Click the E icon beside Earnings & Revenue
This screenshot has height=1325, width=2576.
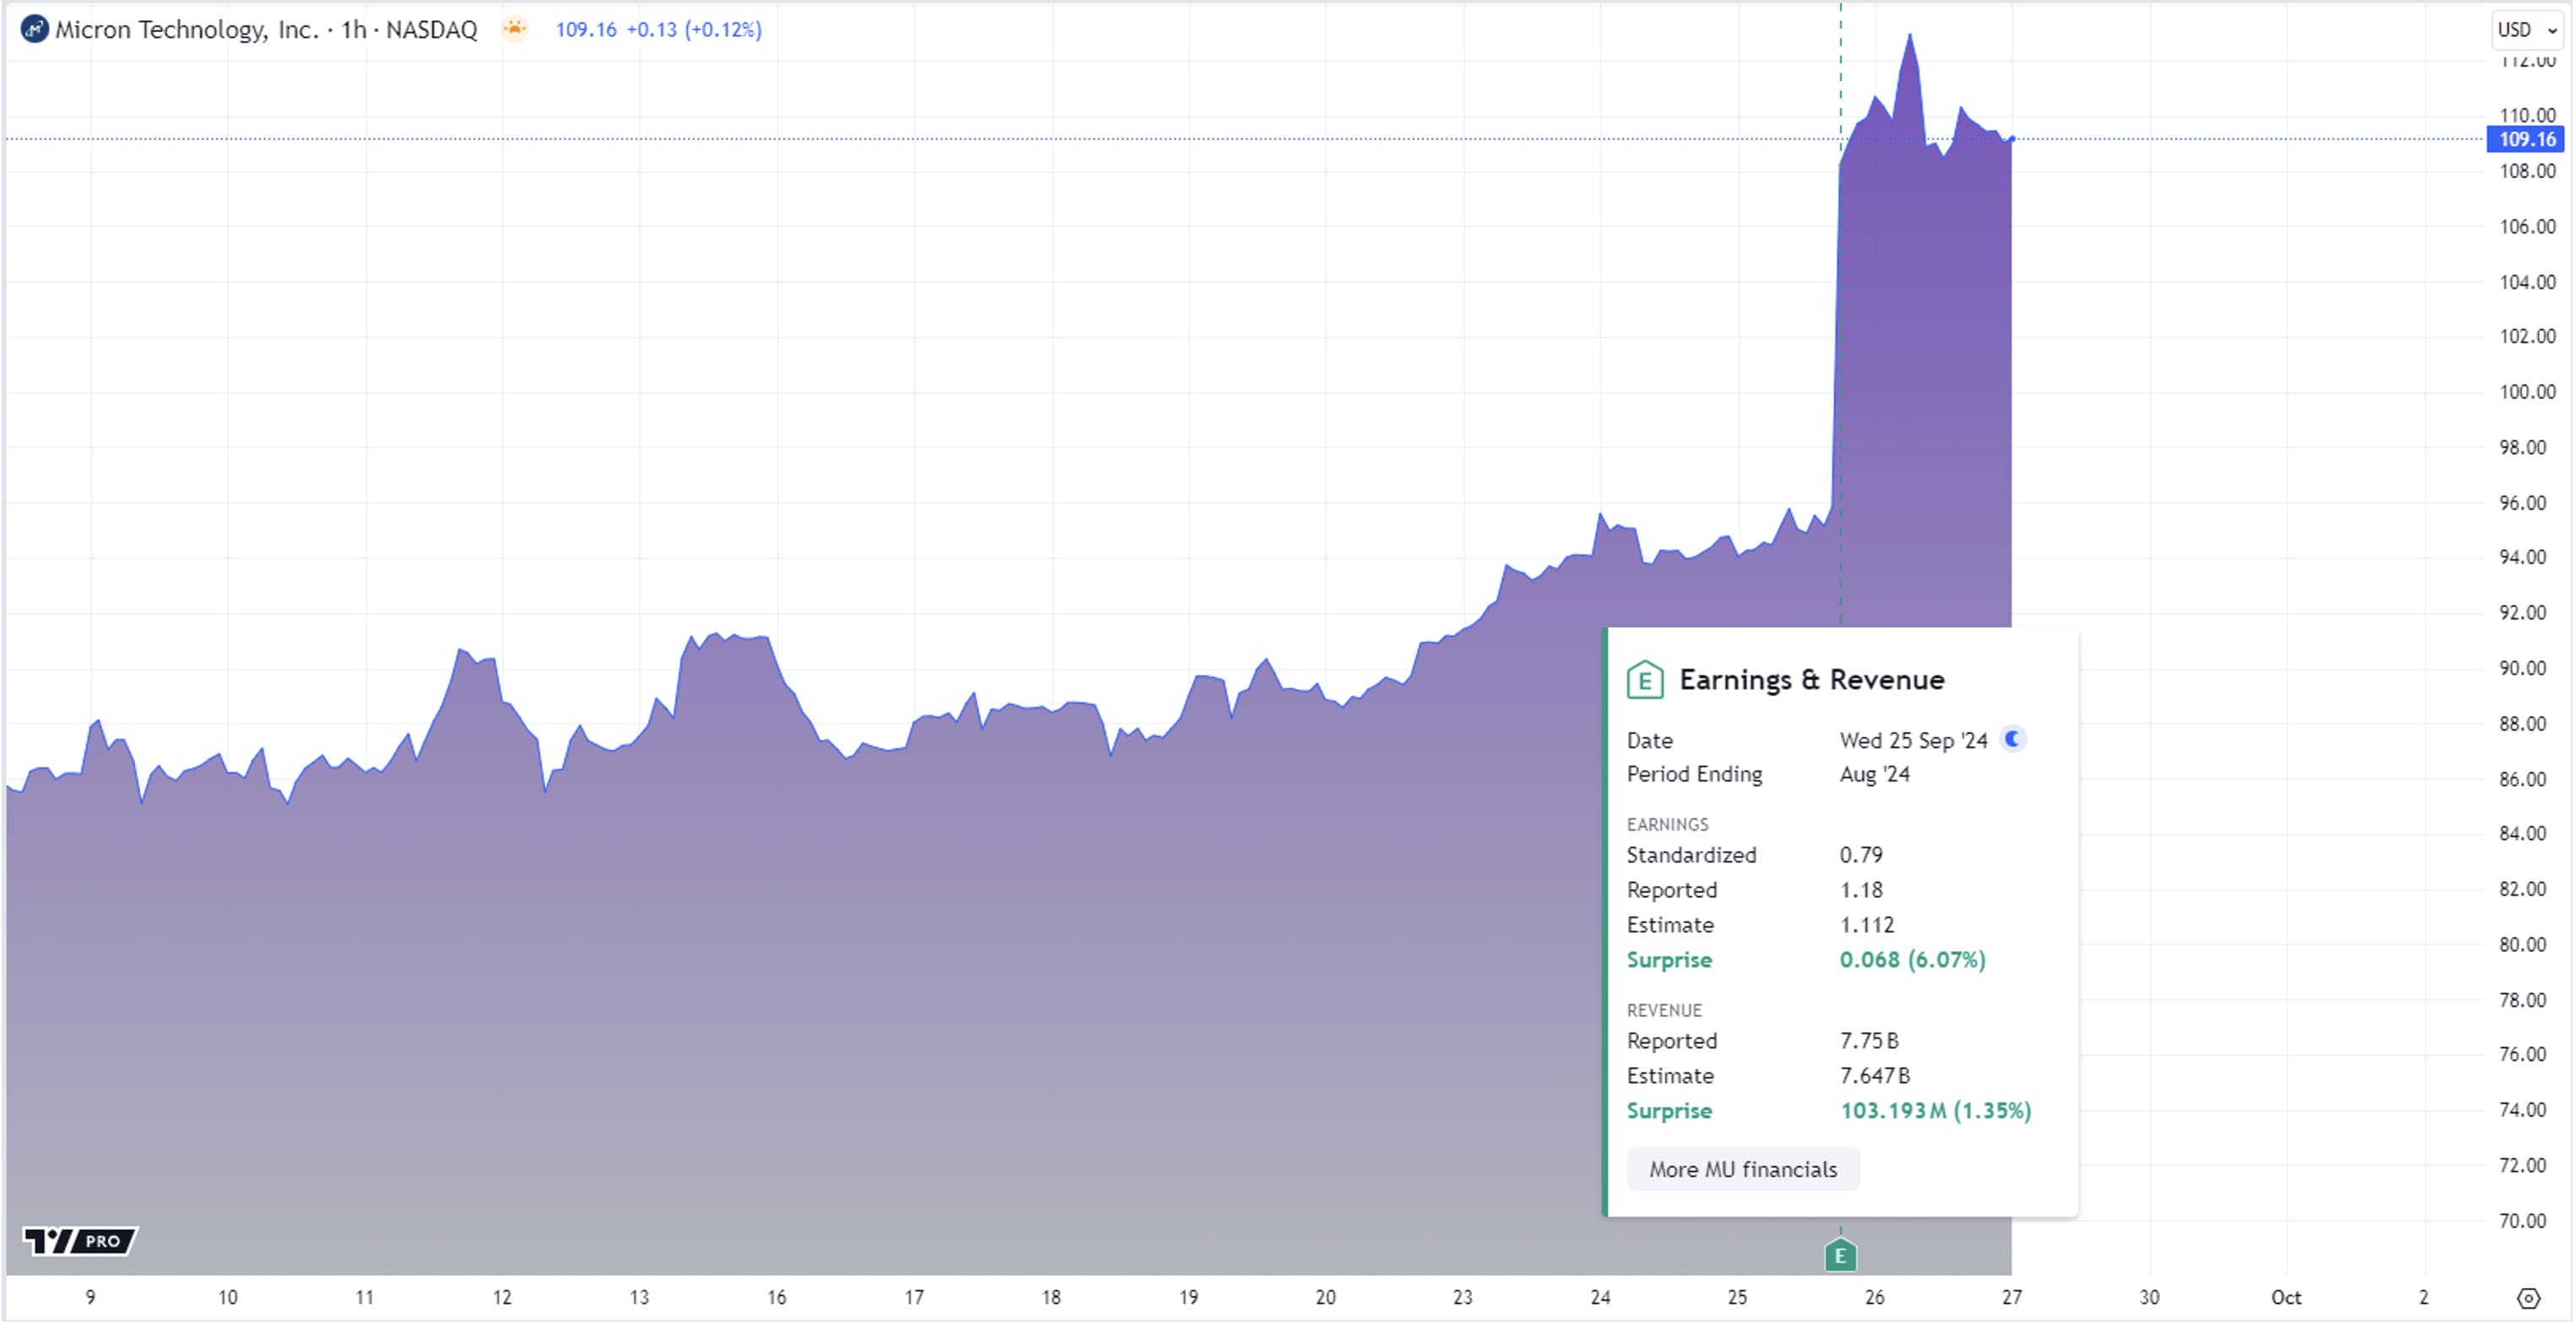(x=1645, y=680)
